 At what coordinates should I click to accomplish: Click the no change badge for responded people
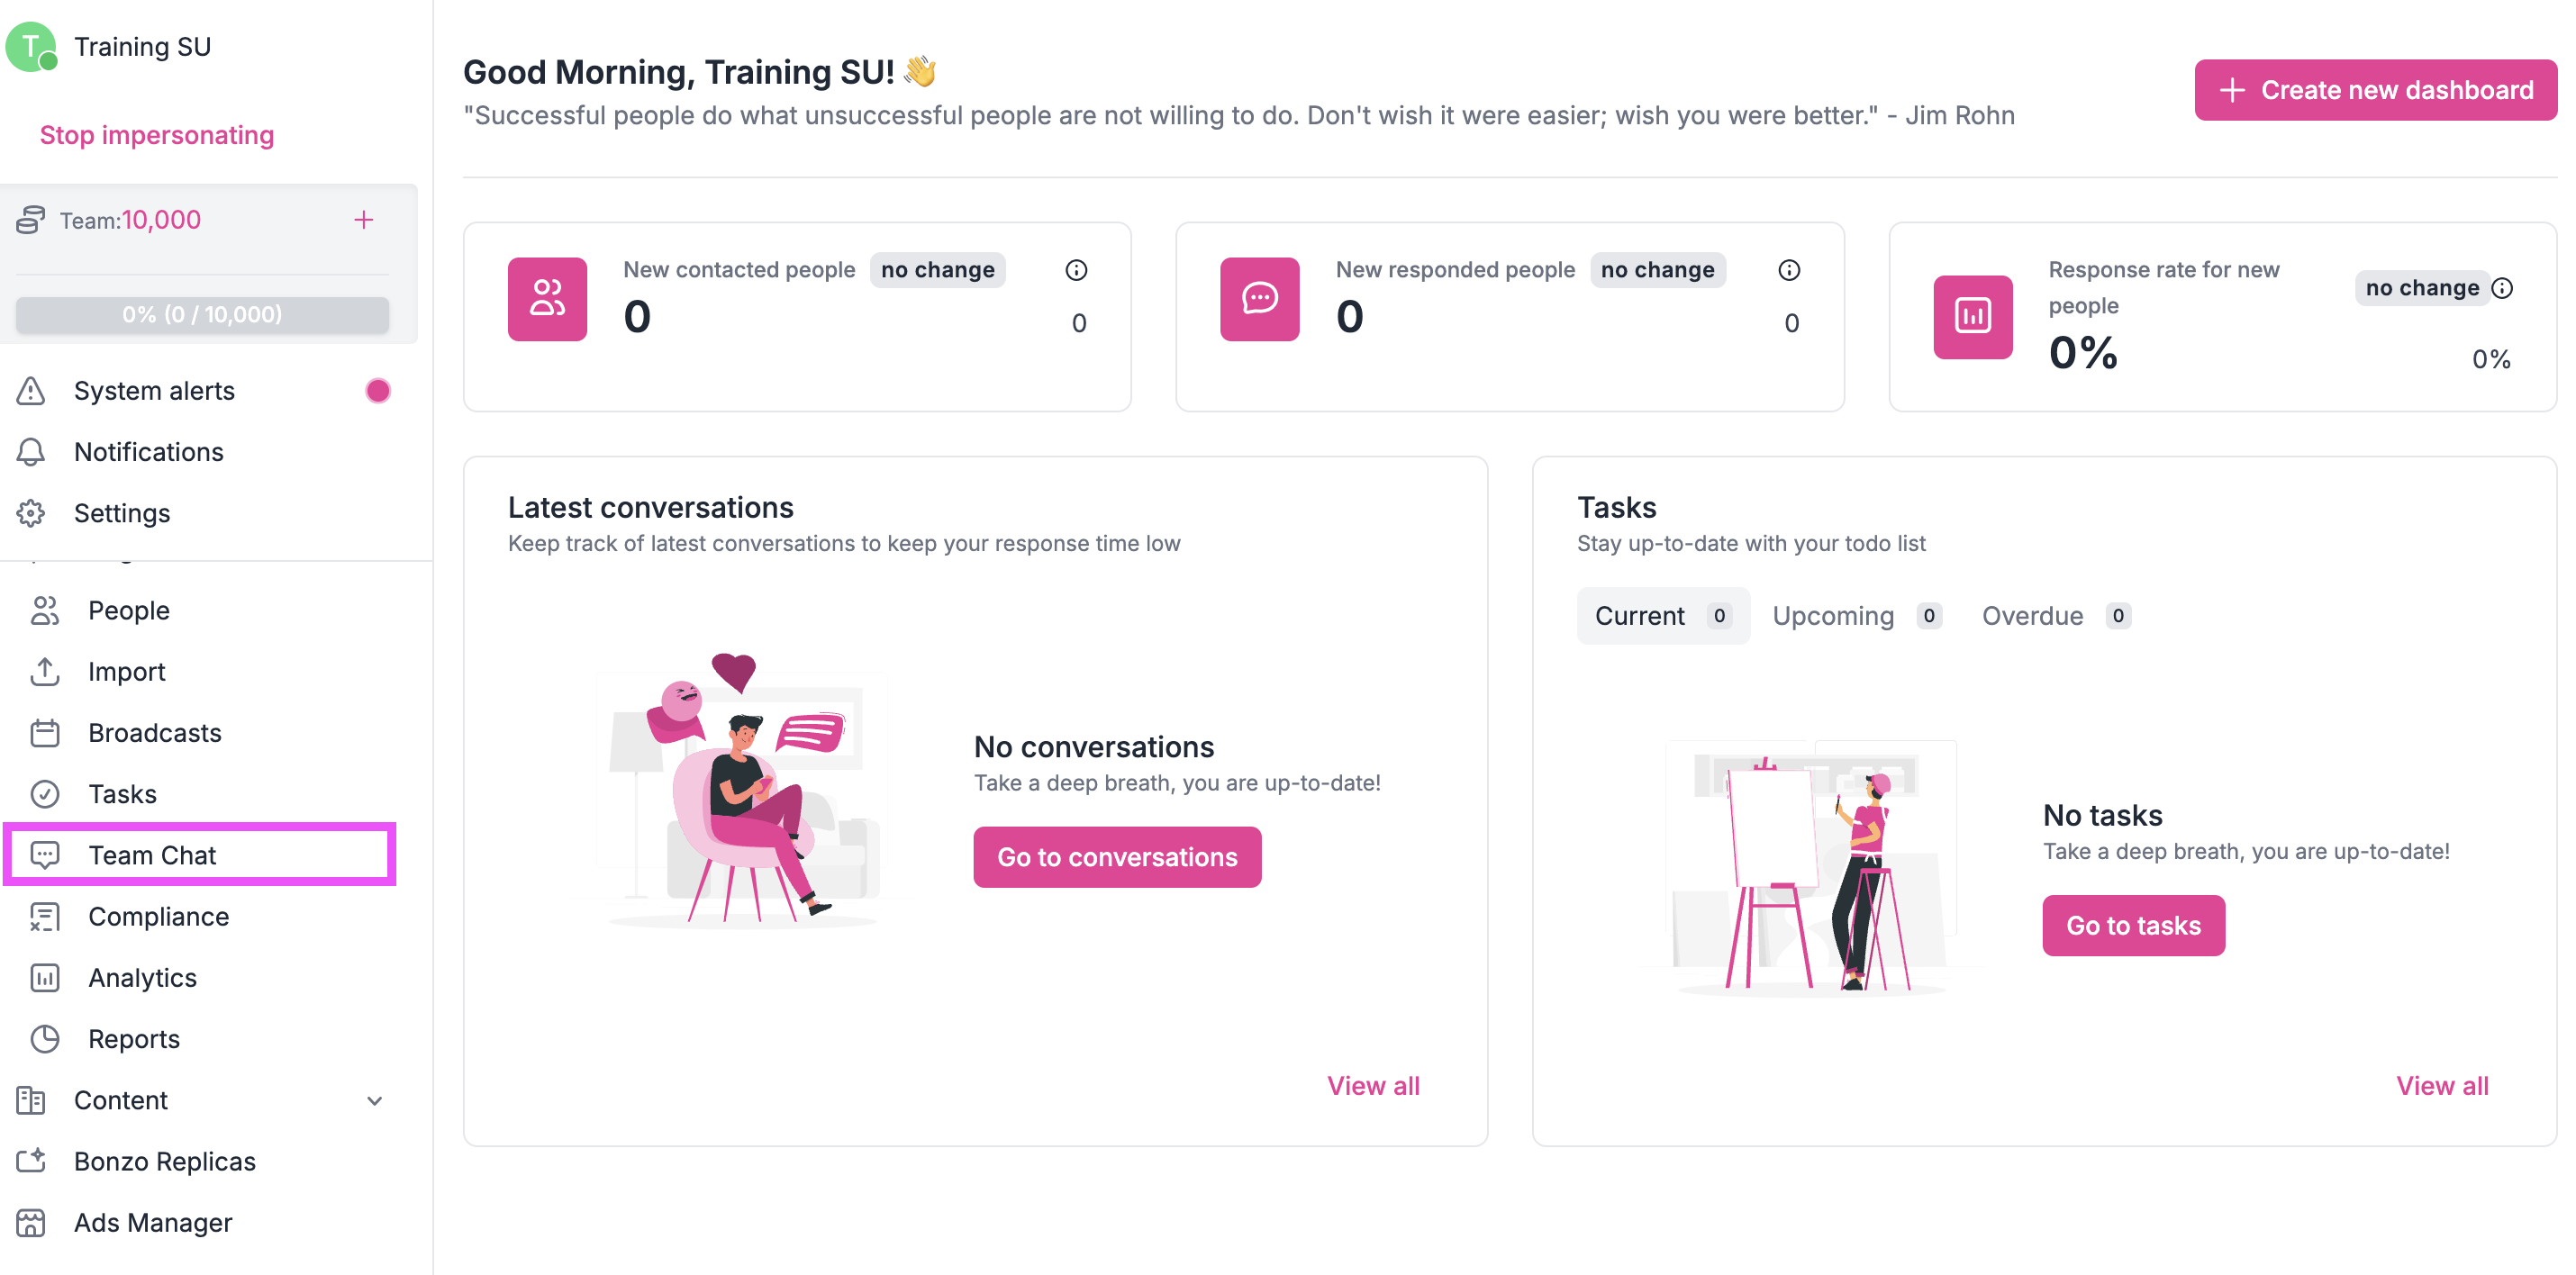(1657, 270)
